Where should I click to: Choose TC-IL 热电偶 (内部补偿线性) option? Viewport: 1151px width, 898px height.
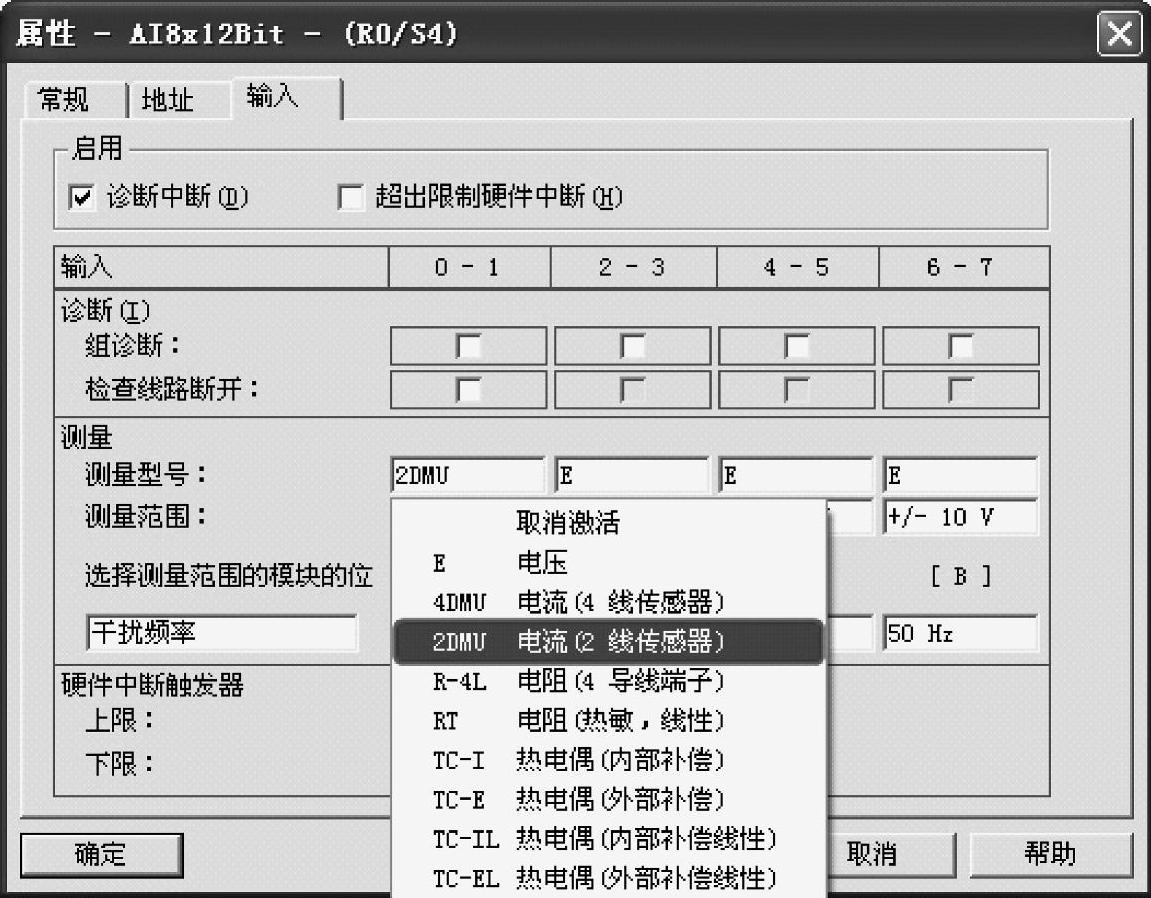click(x=609, y=839)
